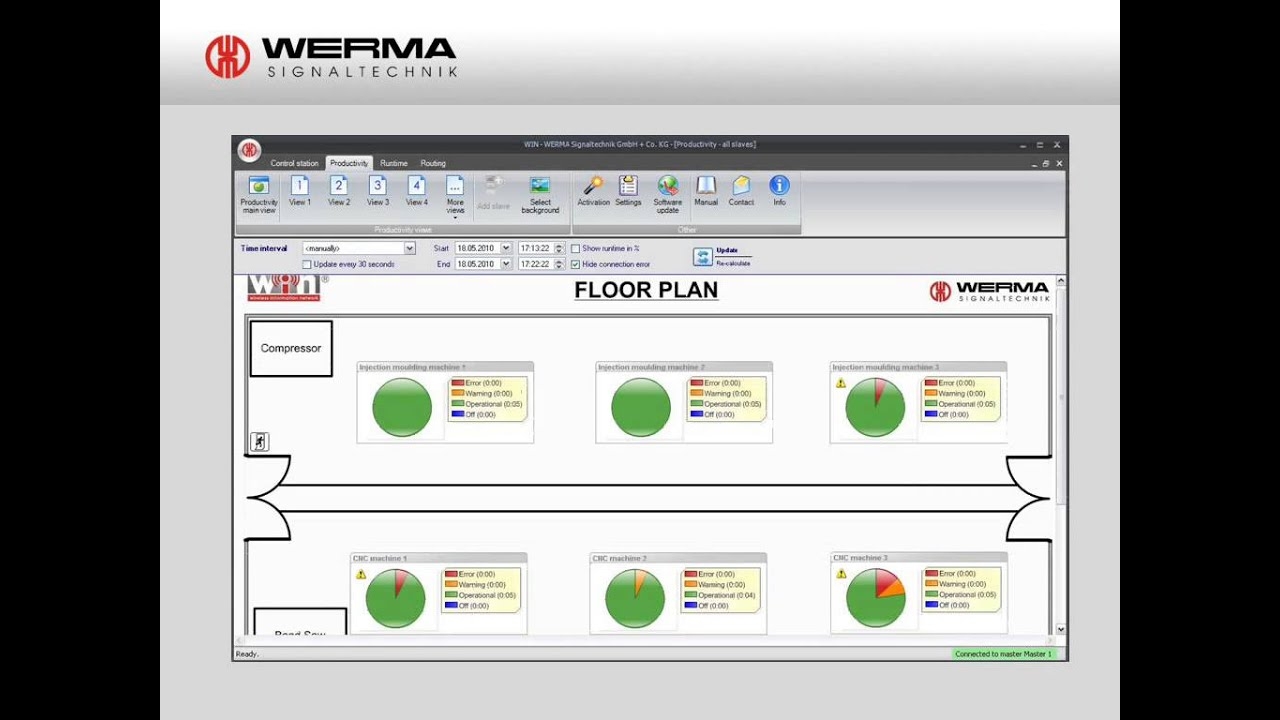The width and height of the screenshot is (1280, 720).
Task: Open the Settings checklist icon
Action: 628,186
